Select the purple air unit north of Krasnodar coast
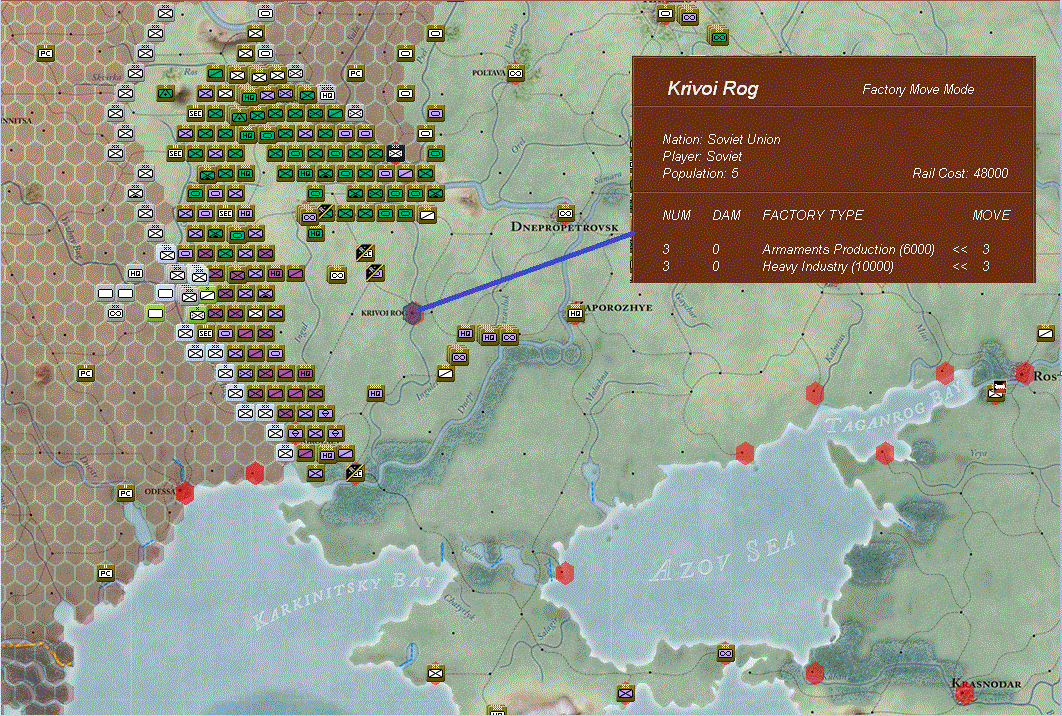Image resolution: width=1062 pixels, height=716 pixels. pyautogui.click(x=725, y=654)
